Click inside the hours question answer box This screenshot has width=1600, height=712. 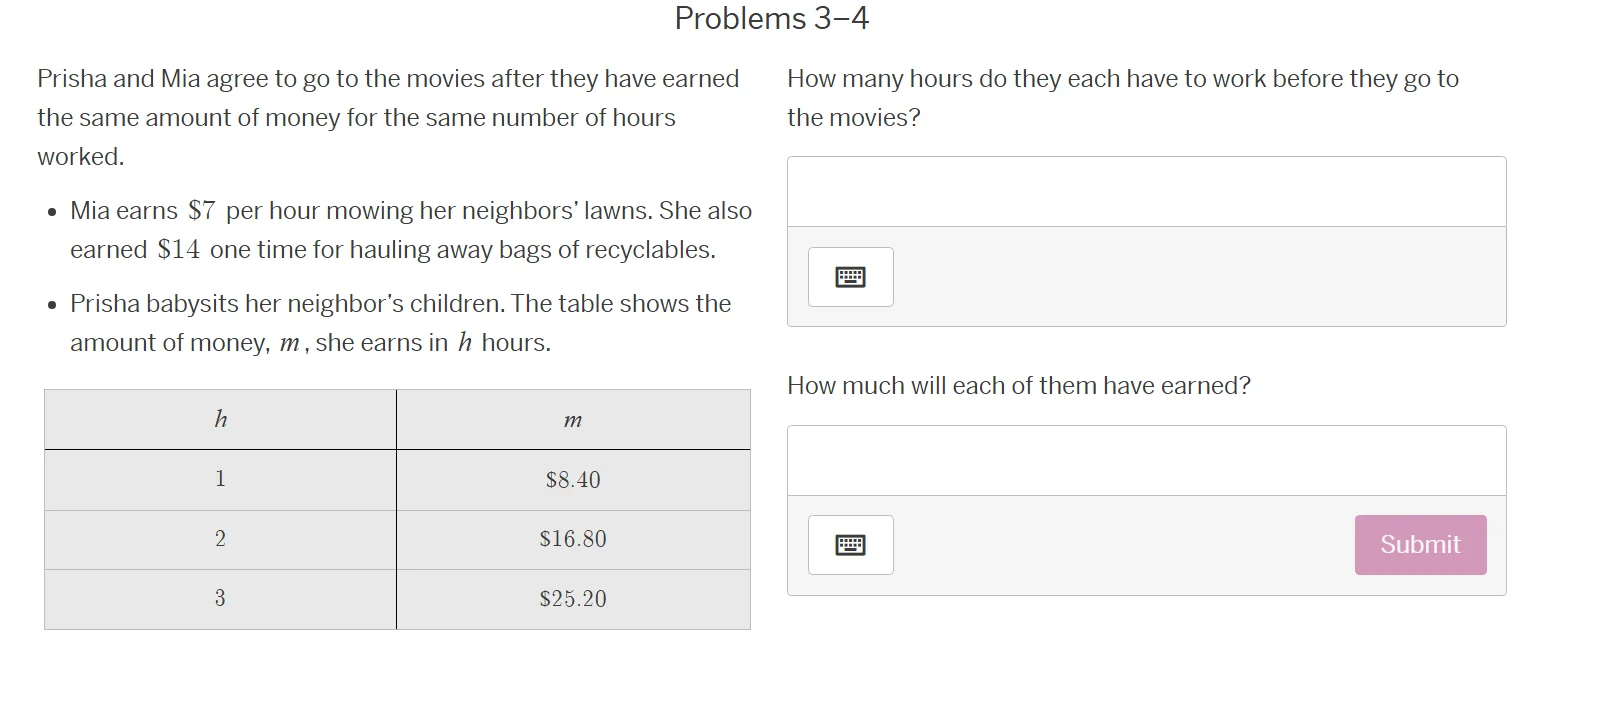[x=1146, y=191]
